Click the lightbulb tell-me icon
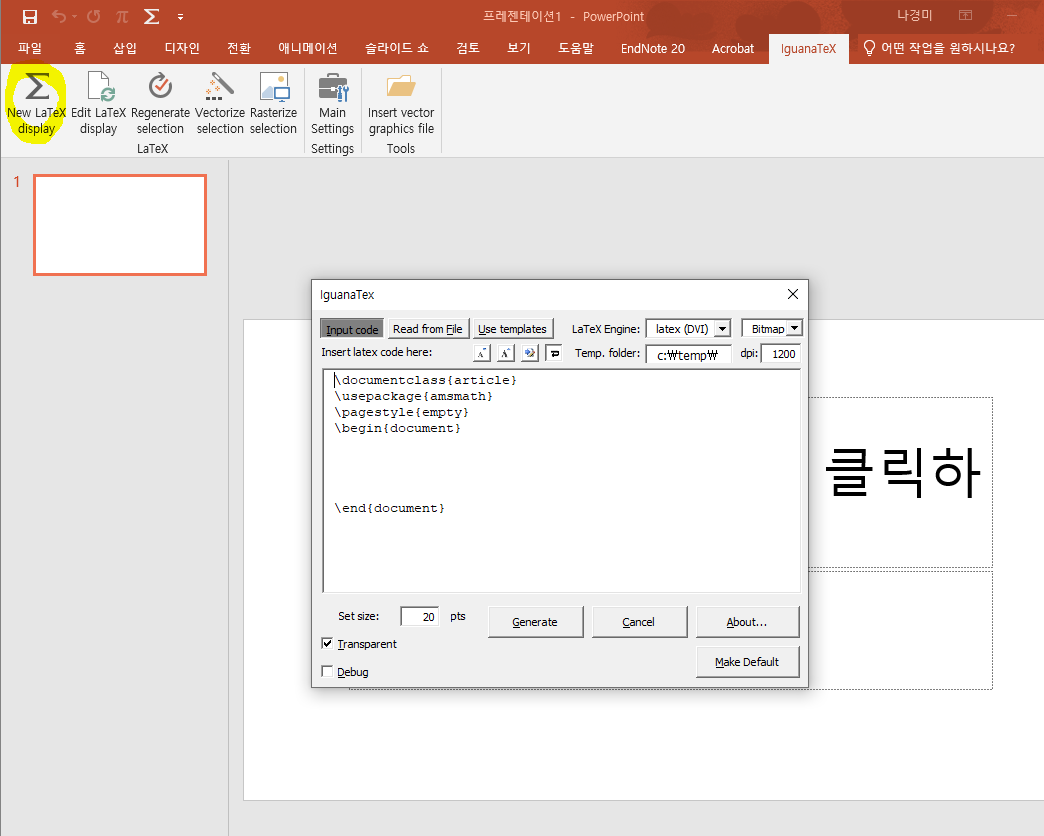This screenshot has width=1044, height=836. pyautogui.click(x=869, y=48)
